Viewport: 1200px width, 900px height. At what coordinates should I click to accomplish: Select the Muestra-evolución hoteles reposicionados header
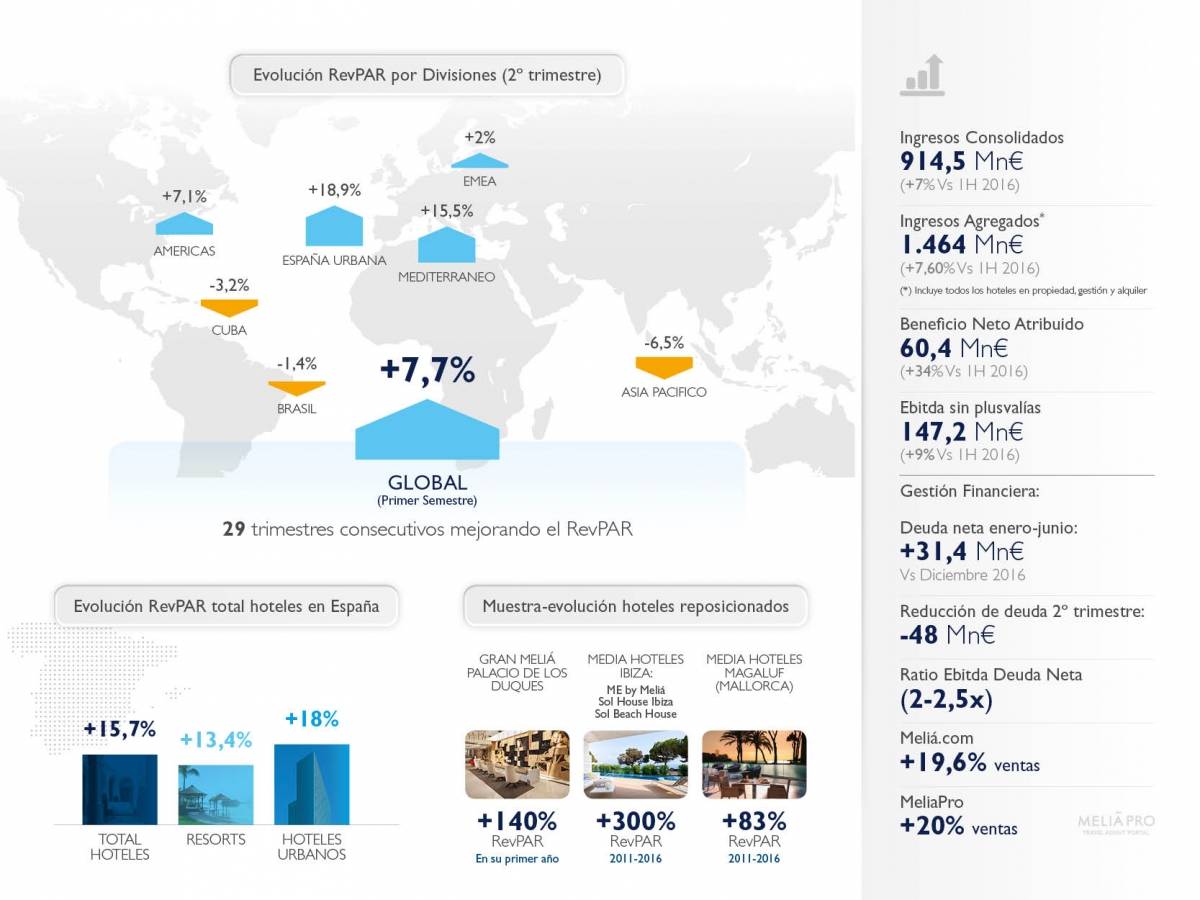coord(635,606)
